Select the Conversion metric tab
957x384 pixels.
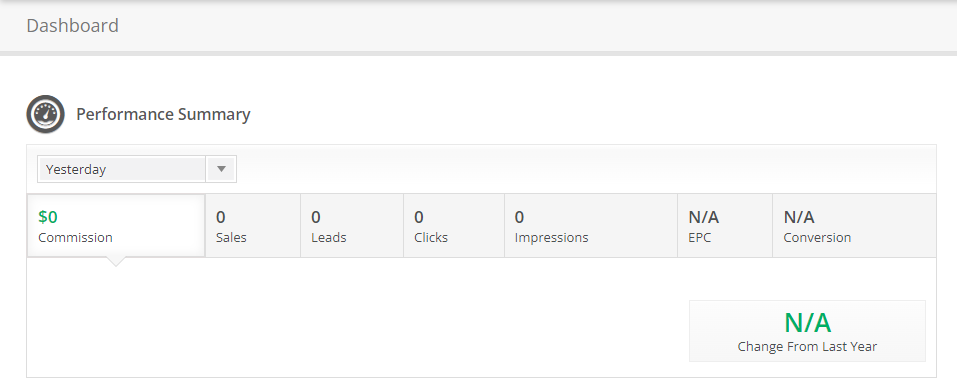coord(854,226)
